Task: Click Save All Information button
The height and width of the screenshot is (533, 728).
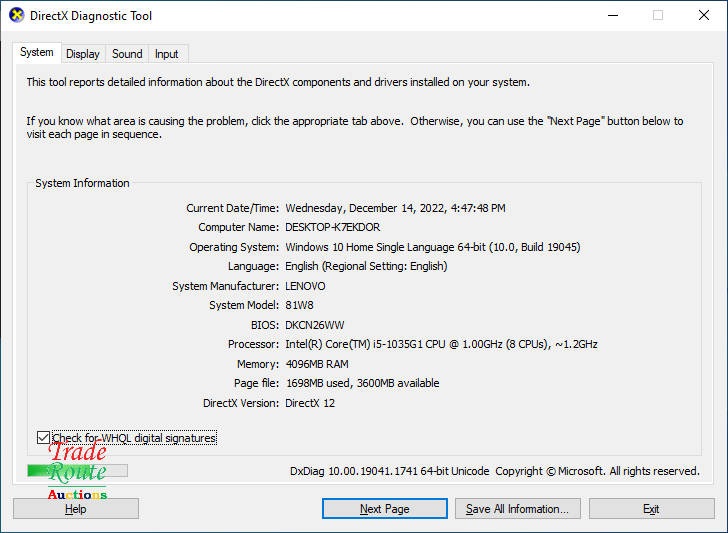Action: [516, 509]
